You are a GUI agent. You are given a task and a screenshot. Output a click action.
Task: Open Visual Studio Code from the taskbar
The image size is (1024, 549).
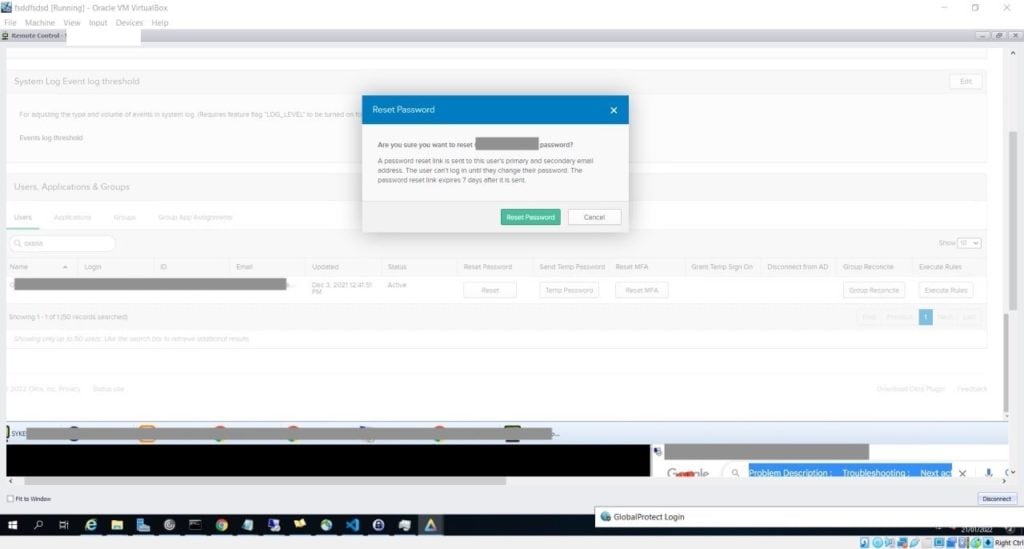[352, 525]
